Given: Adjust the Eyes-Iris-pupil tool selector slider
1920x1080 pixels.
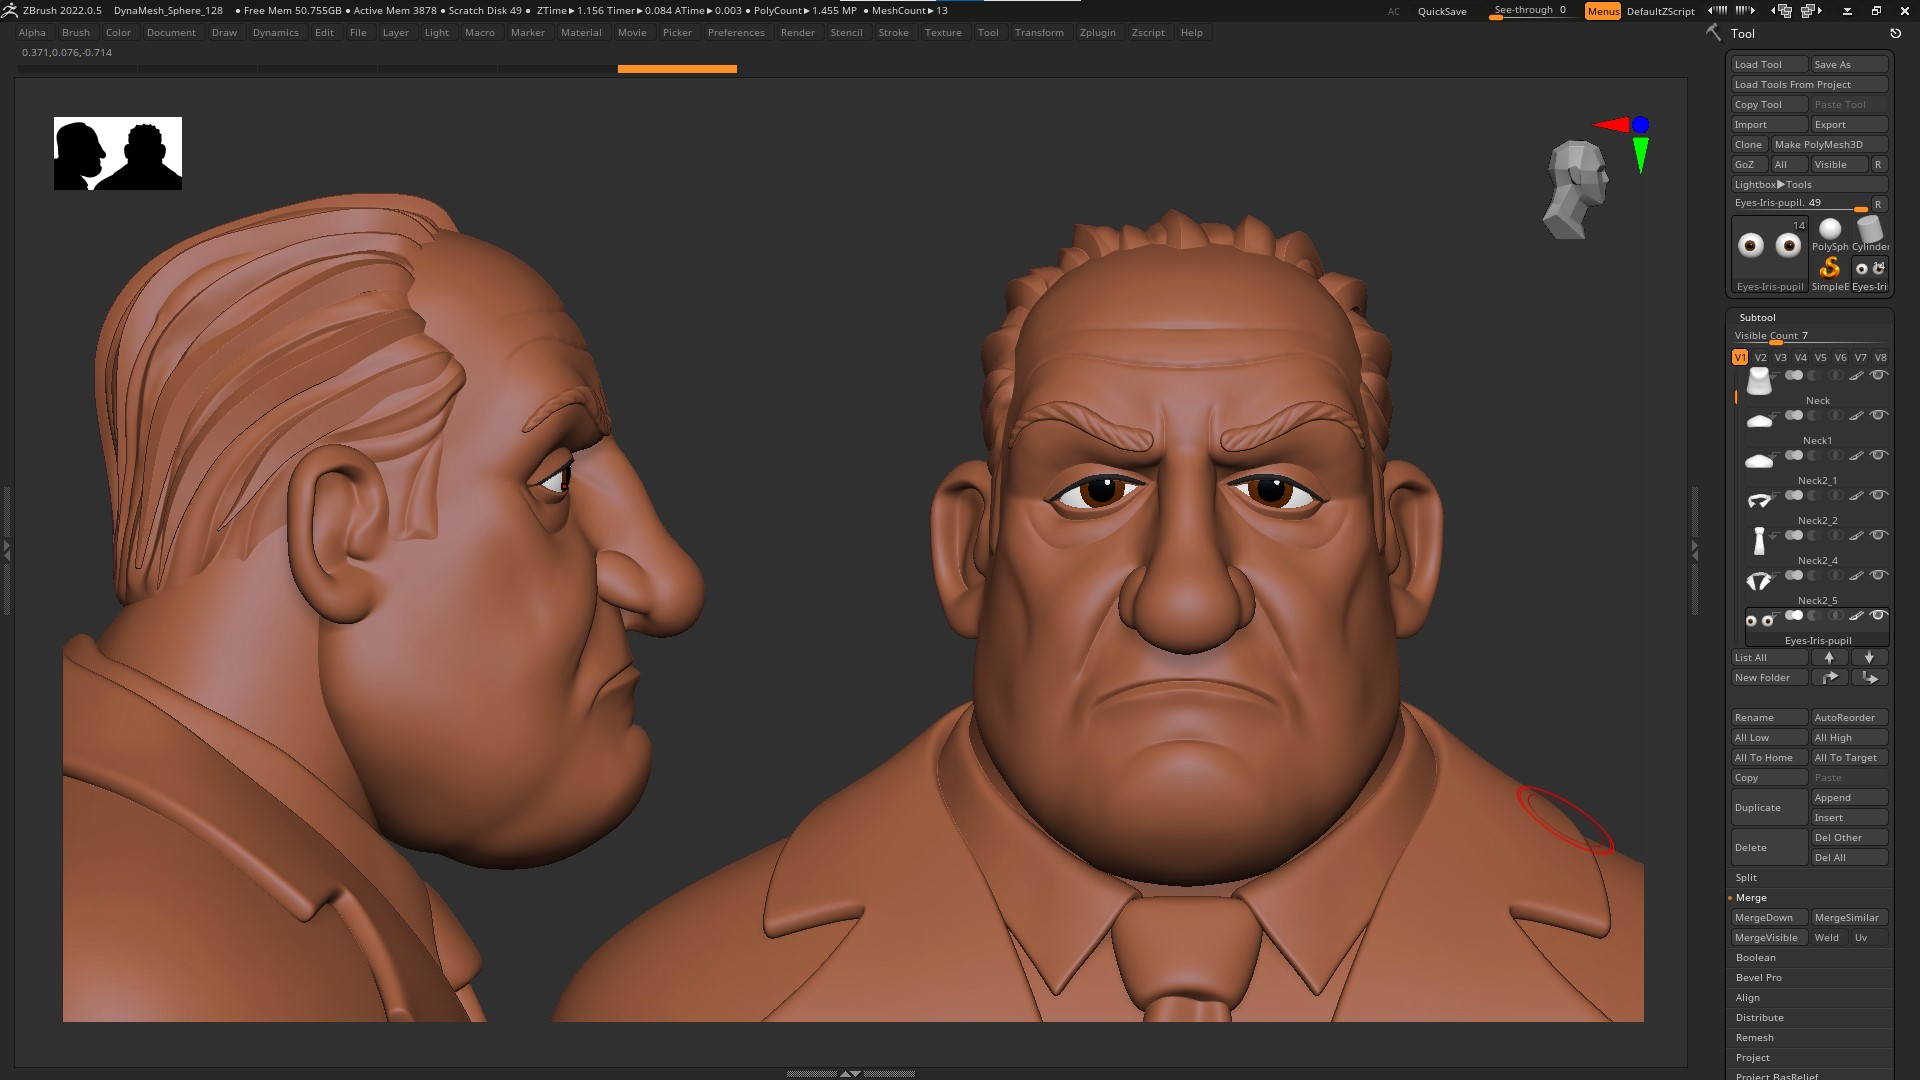Looking at the screenshot, I should pyautogui.click(x=1800, y=203).
